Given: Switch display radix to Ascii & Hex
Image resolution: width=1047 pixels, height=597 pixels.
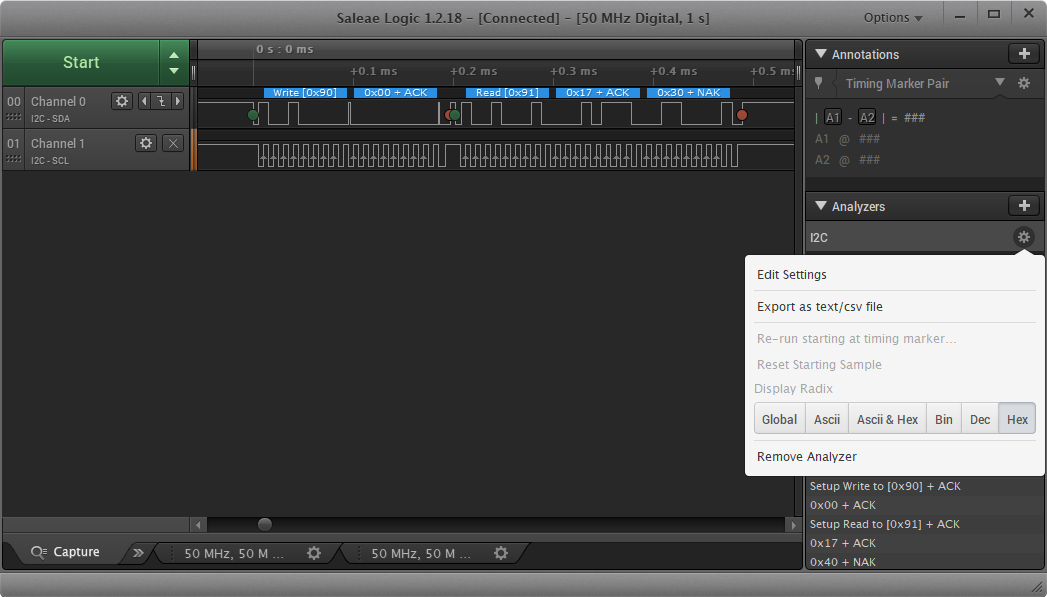Looking at the screenshot, I should 887,419.
